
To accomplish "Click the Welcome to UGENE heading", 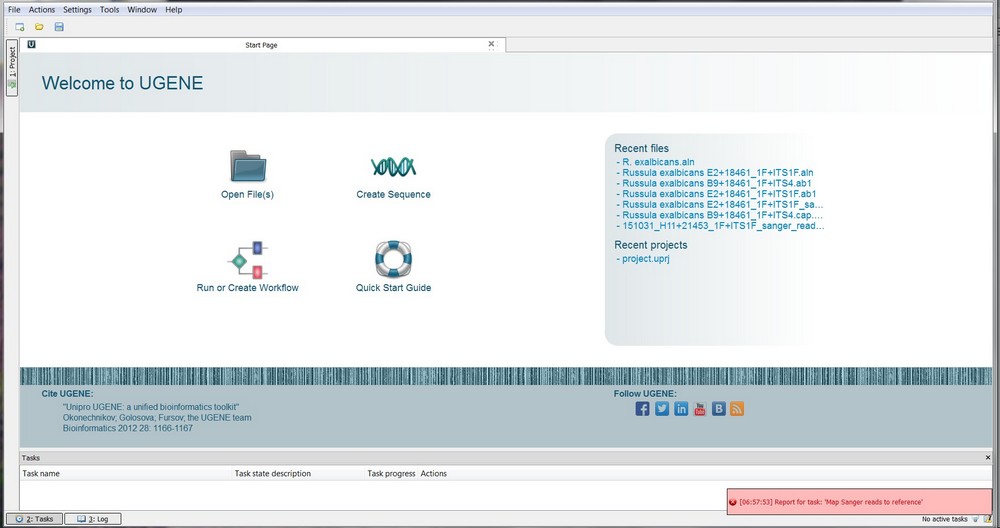I will 122,83.
